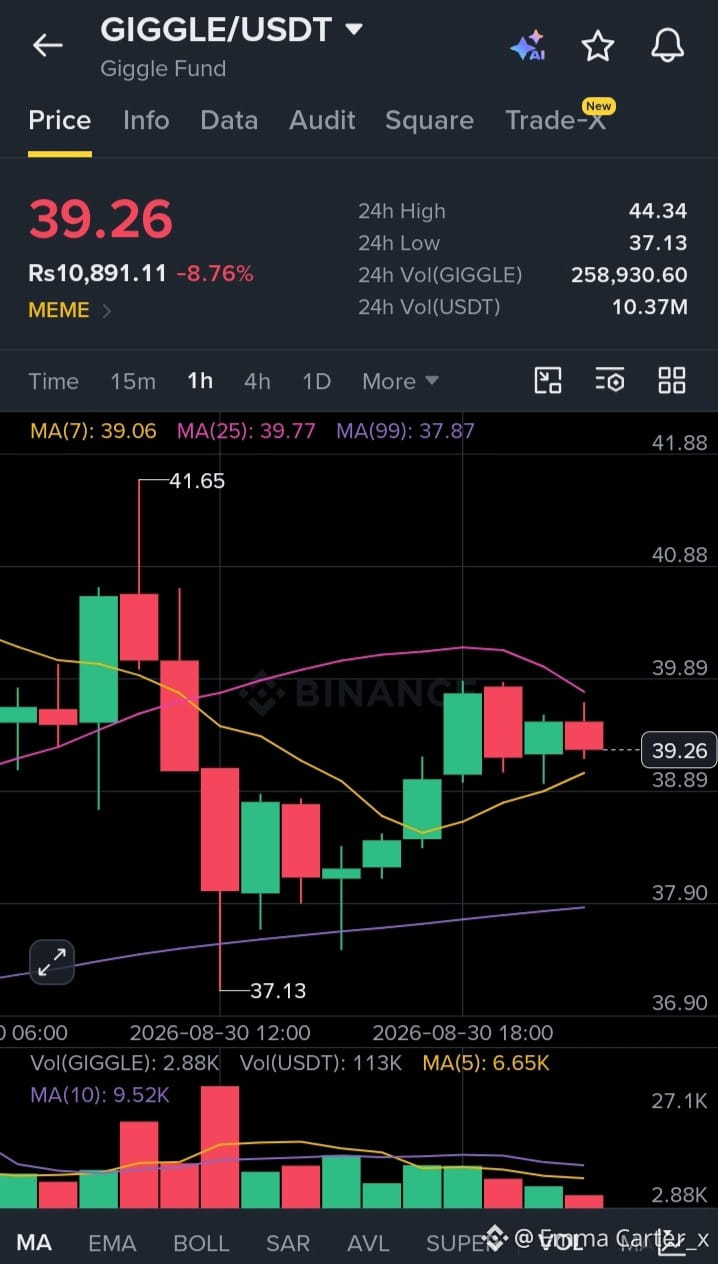This screenshot has height=1264, width=718.
Task: Tap the MA(5): 6.65K volume label
Action: [x=486, y=1063]
